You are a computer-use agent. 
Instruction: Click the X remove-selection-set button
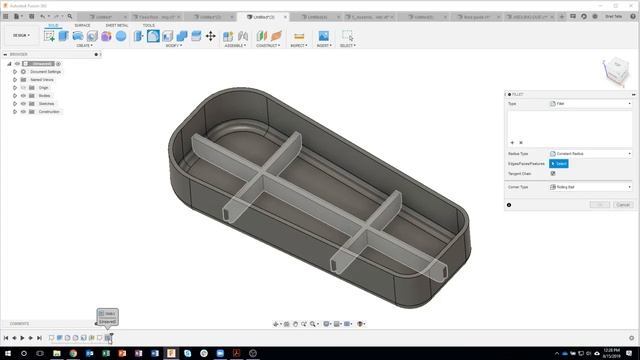click(521, 142)
